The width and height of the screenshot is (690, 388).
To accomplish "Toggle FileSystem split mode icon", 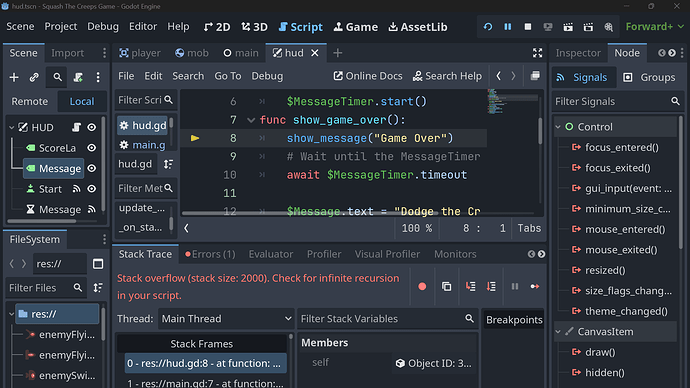I will [x=98, y=264].
